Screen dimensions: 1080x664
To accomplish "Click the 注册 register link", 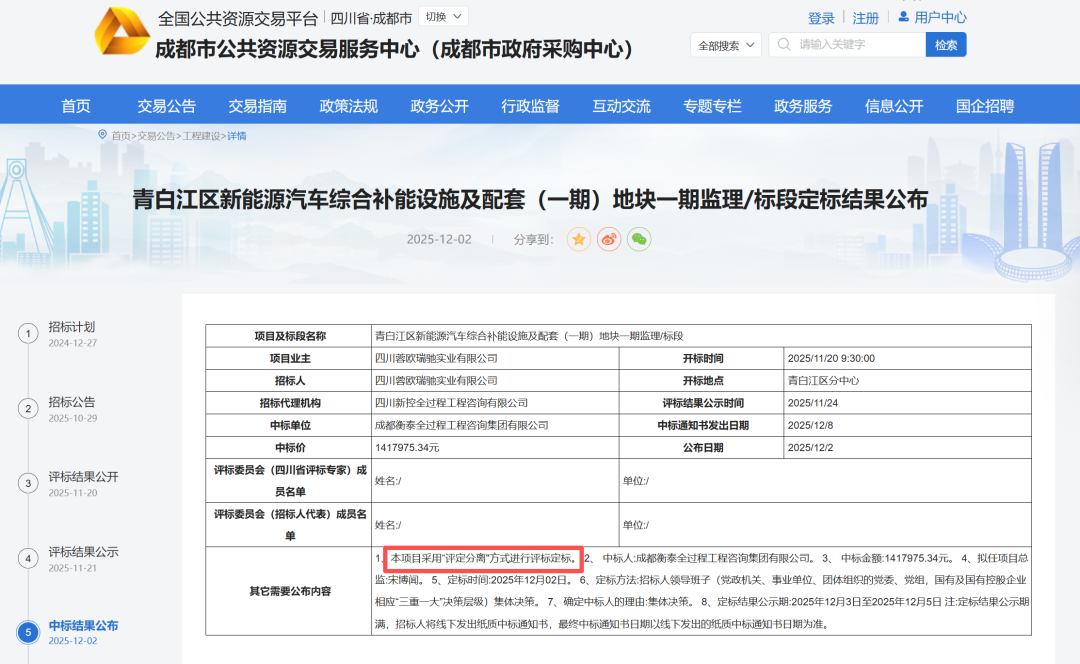I will point(865,18).
